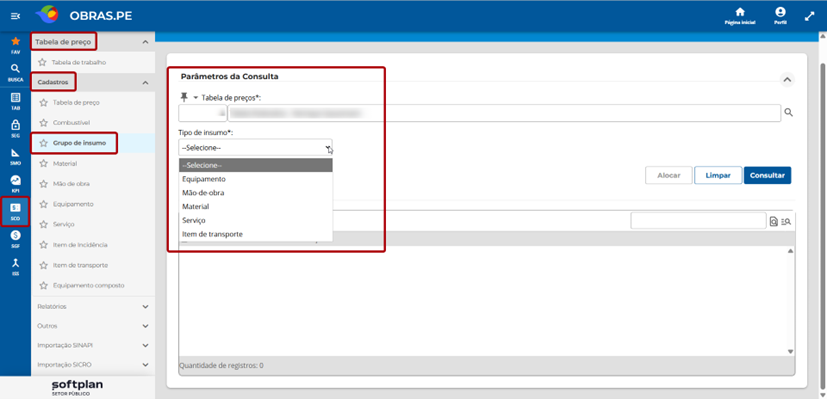Click the Consultar button
The width and height of the screenshot is (827, 399).
coord(767,176)
